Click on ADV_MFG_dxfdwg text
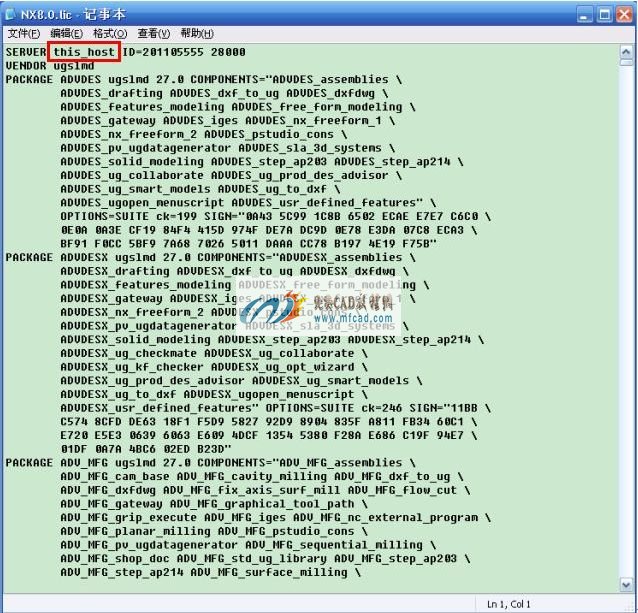 [x=108, y=491]
